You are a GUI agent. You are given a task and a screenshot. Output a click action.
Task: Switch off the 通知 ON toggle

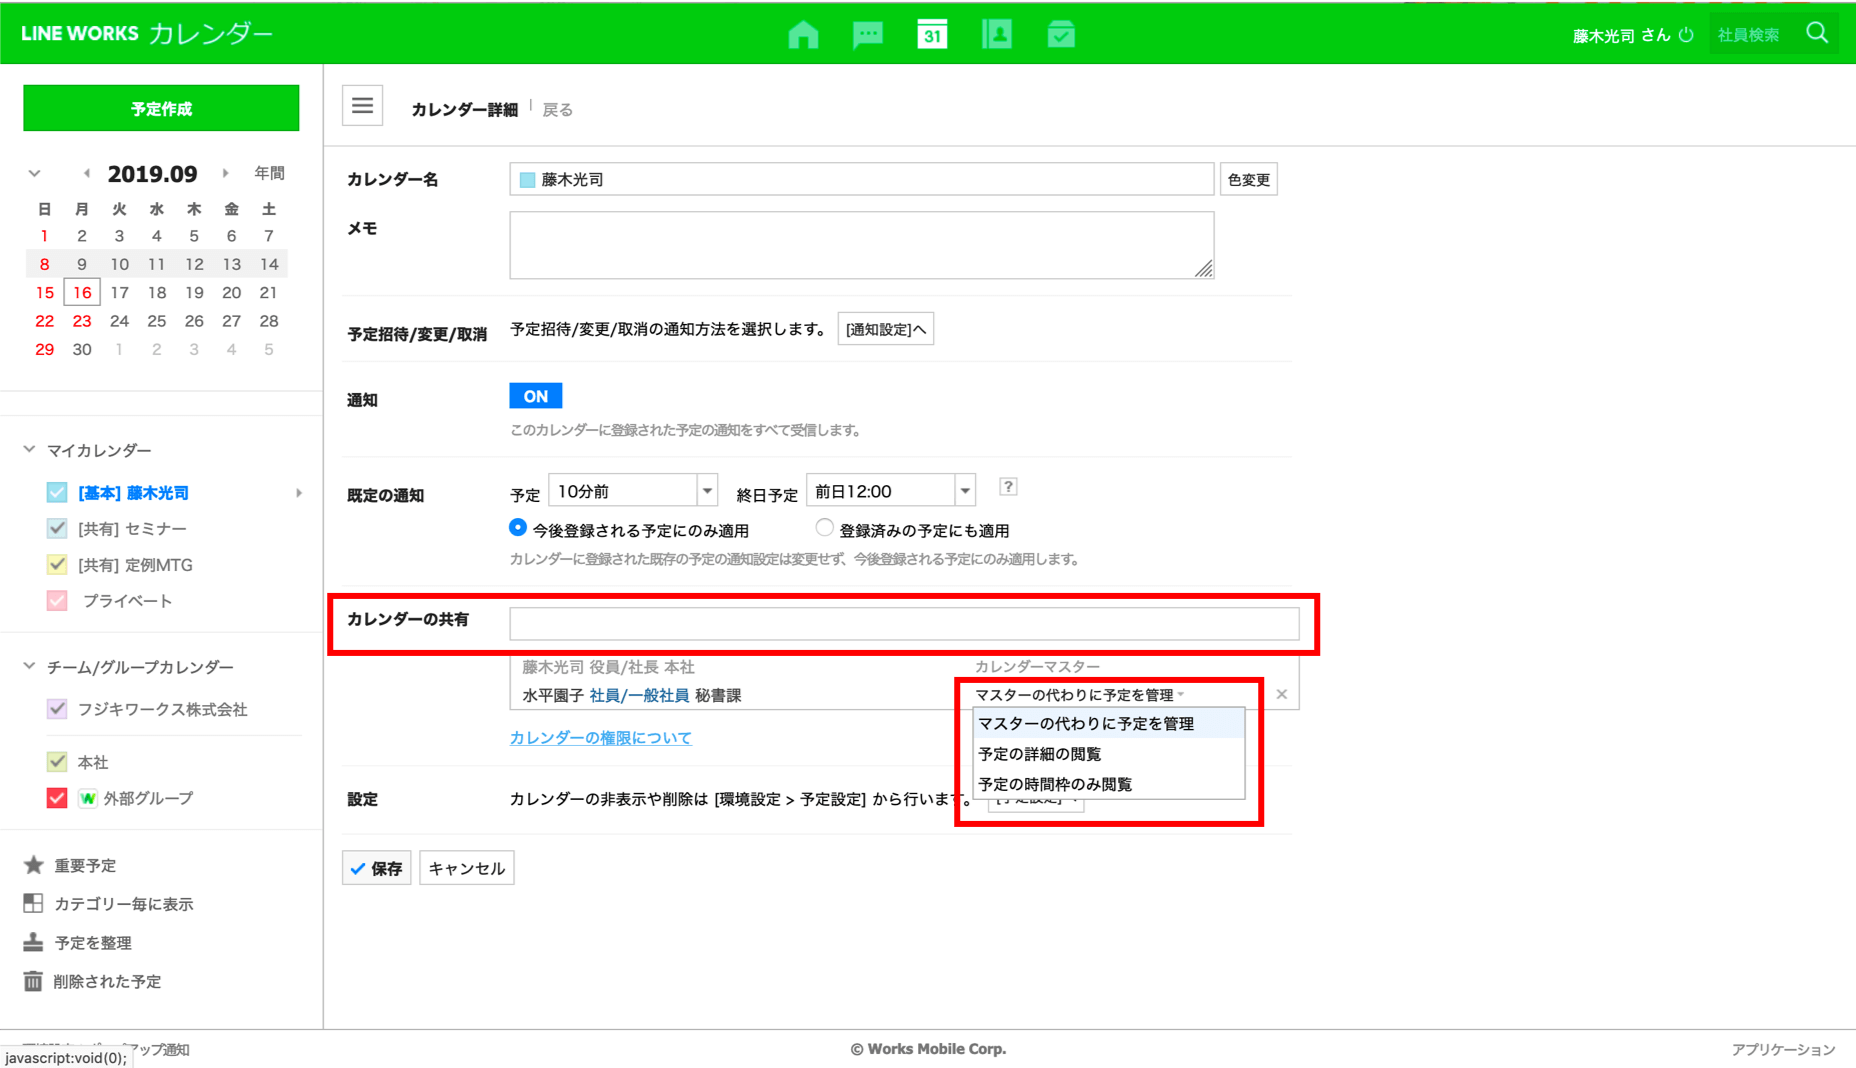pos(535,396)
